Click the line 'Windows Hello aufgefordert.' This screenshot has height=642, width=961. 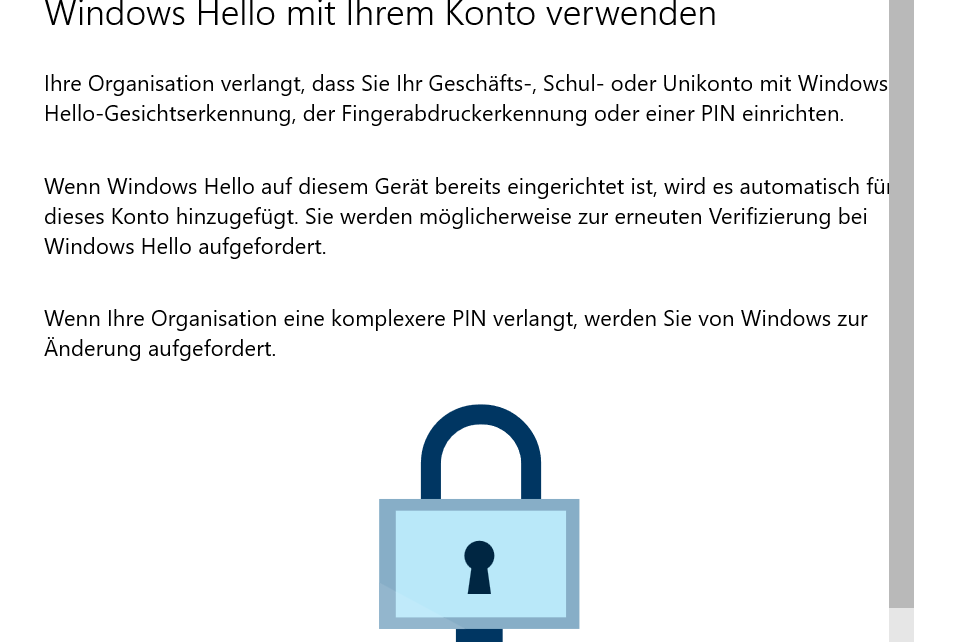tap(185, 246)
